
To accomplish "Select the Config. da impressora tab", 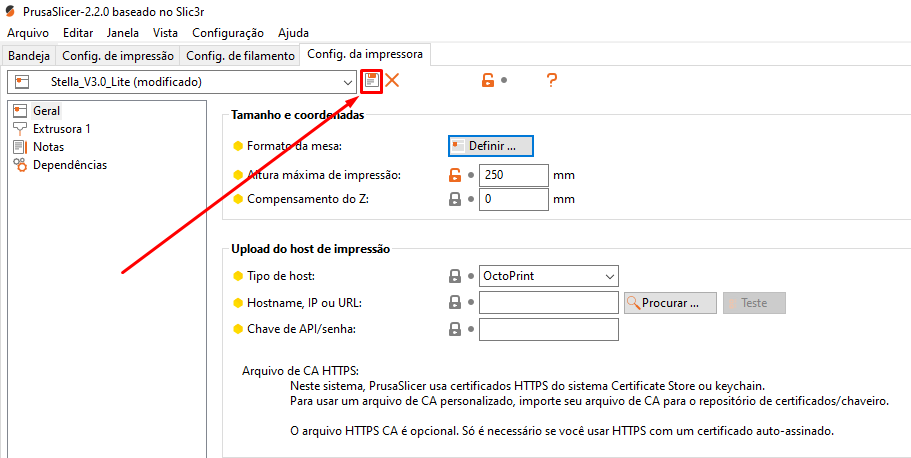I will point(365,55).
